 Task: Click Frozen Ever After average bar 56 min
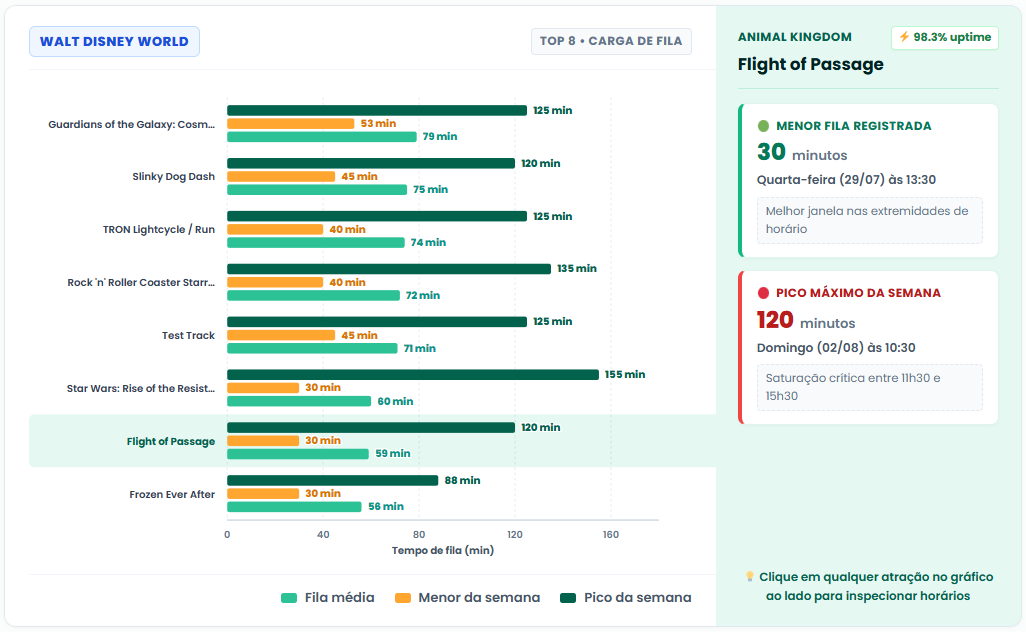tap(294, 507)
